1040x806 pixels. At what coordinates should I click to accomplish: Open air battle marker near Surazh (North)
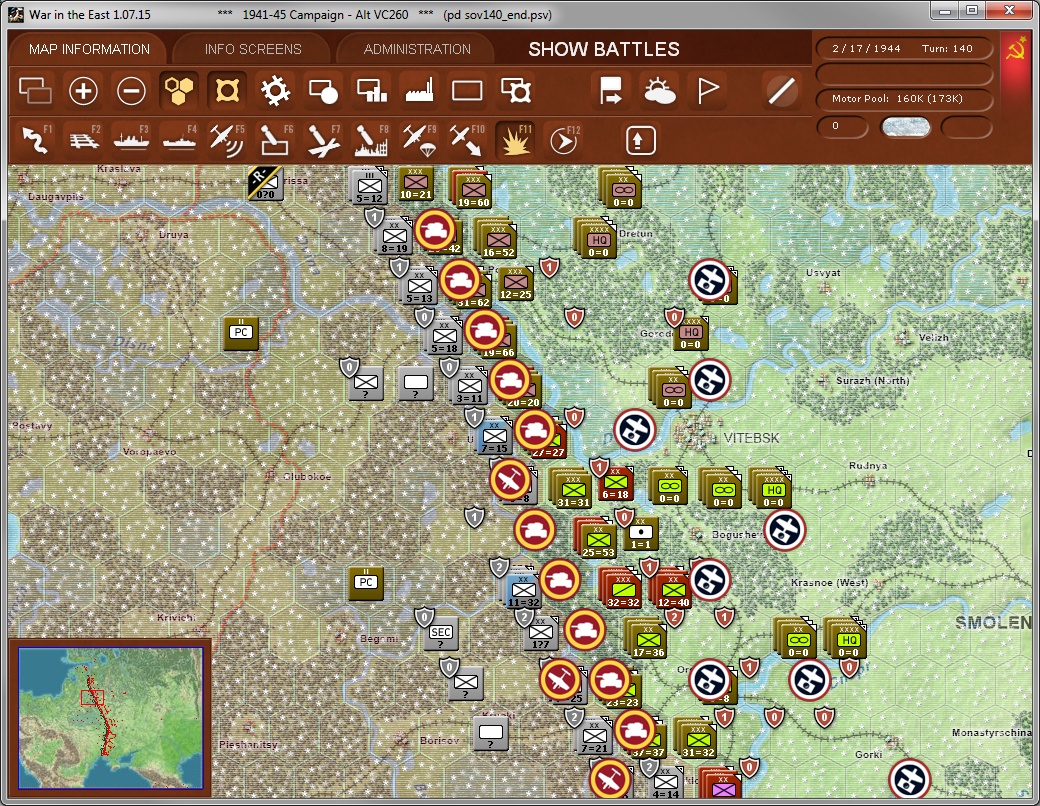[x=710, y=380]
